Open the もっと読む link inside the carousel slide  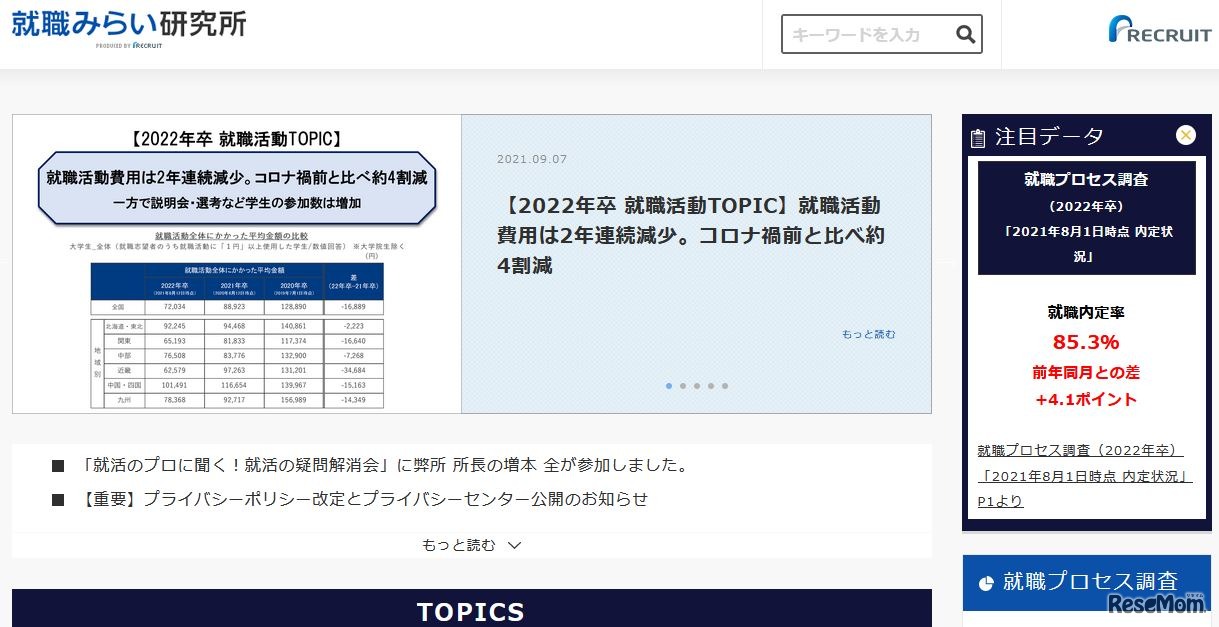point(867,333)
